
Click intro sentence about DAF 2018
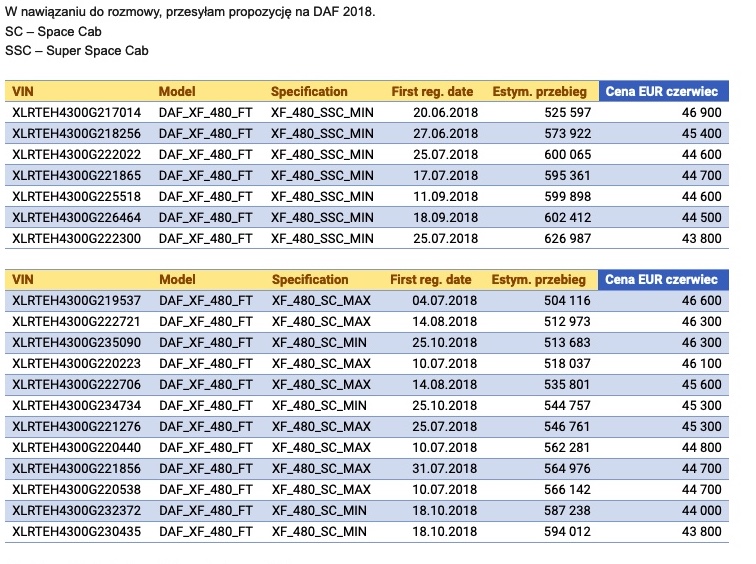click(x=190, y=12)
